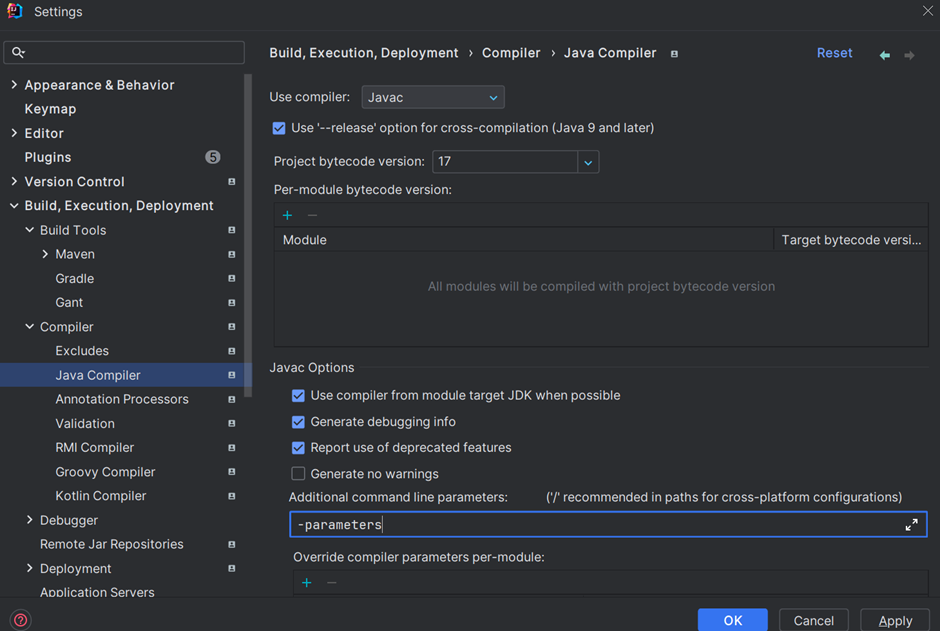Click project icon beside RMI Compiler
The image size is (940, 631).
pyautogui.click(x=231, y=448)
